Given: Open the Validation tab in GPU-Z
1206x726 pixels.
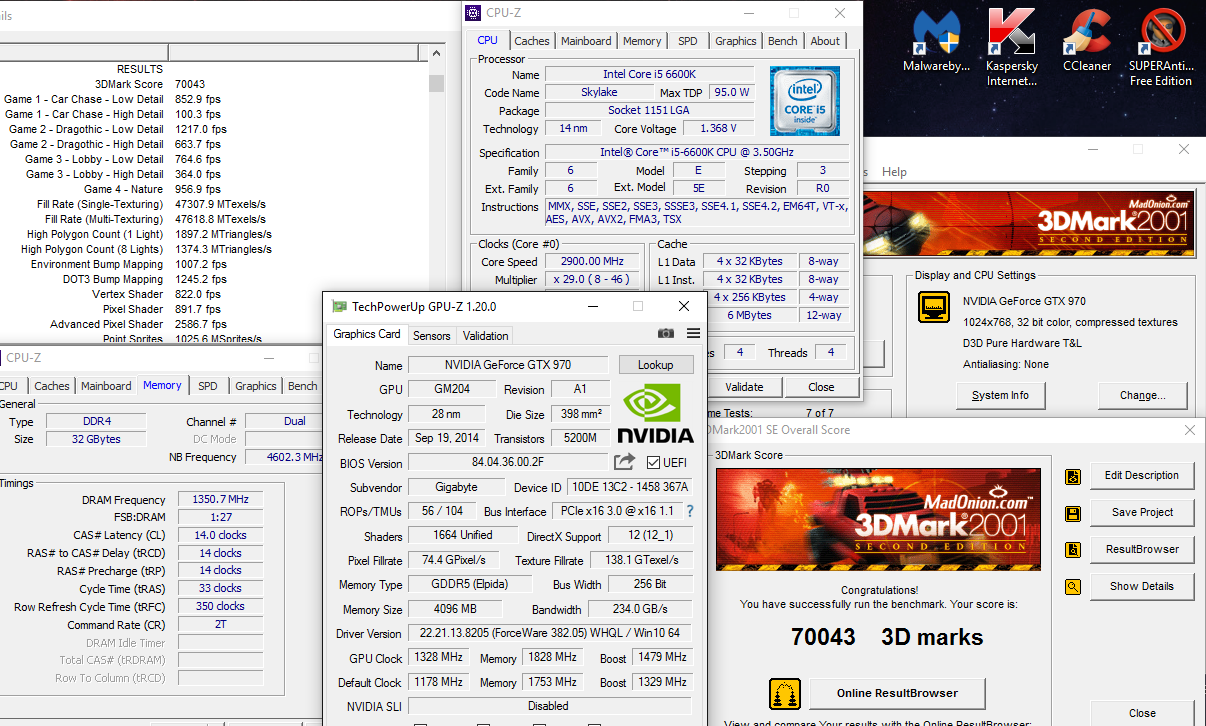Looking at the screenshot, I should [486, 336].
